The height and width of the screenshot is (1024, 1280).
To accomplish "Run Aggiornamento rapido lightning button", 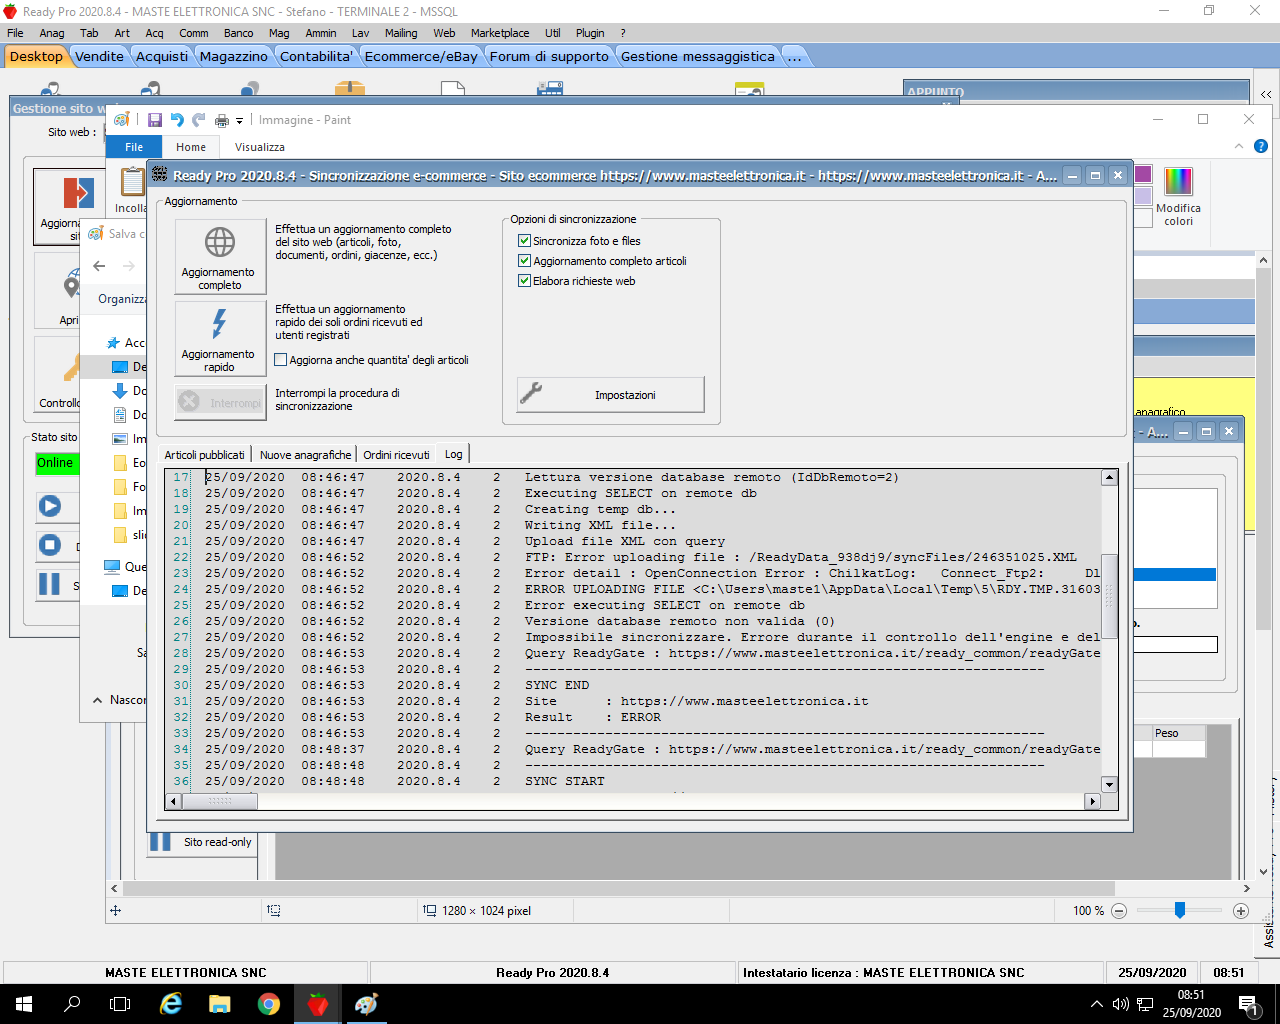I will coord(220,338).
